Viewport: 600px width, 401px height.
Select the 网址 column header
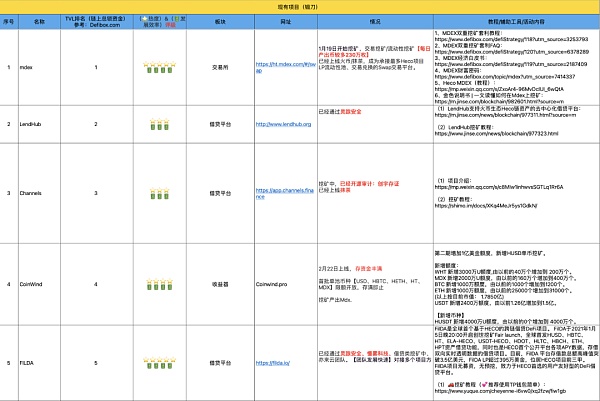tap(286, 21)
